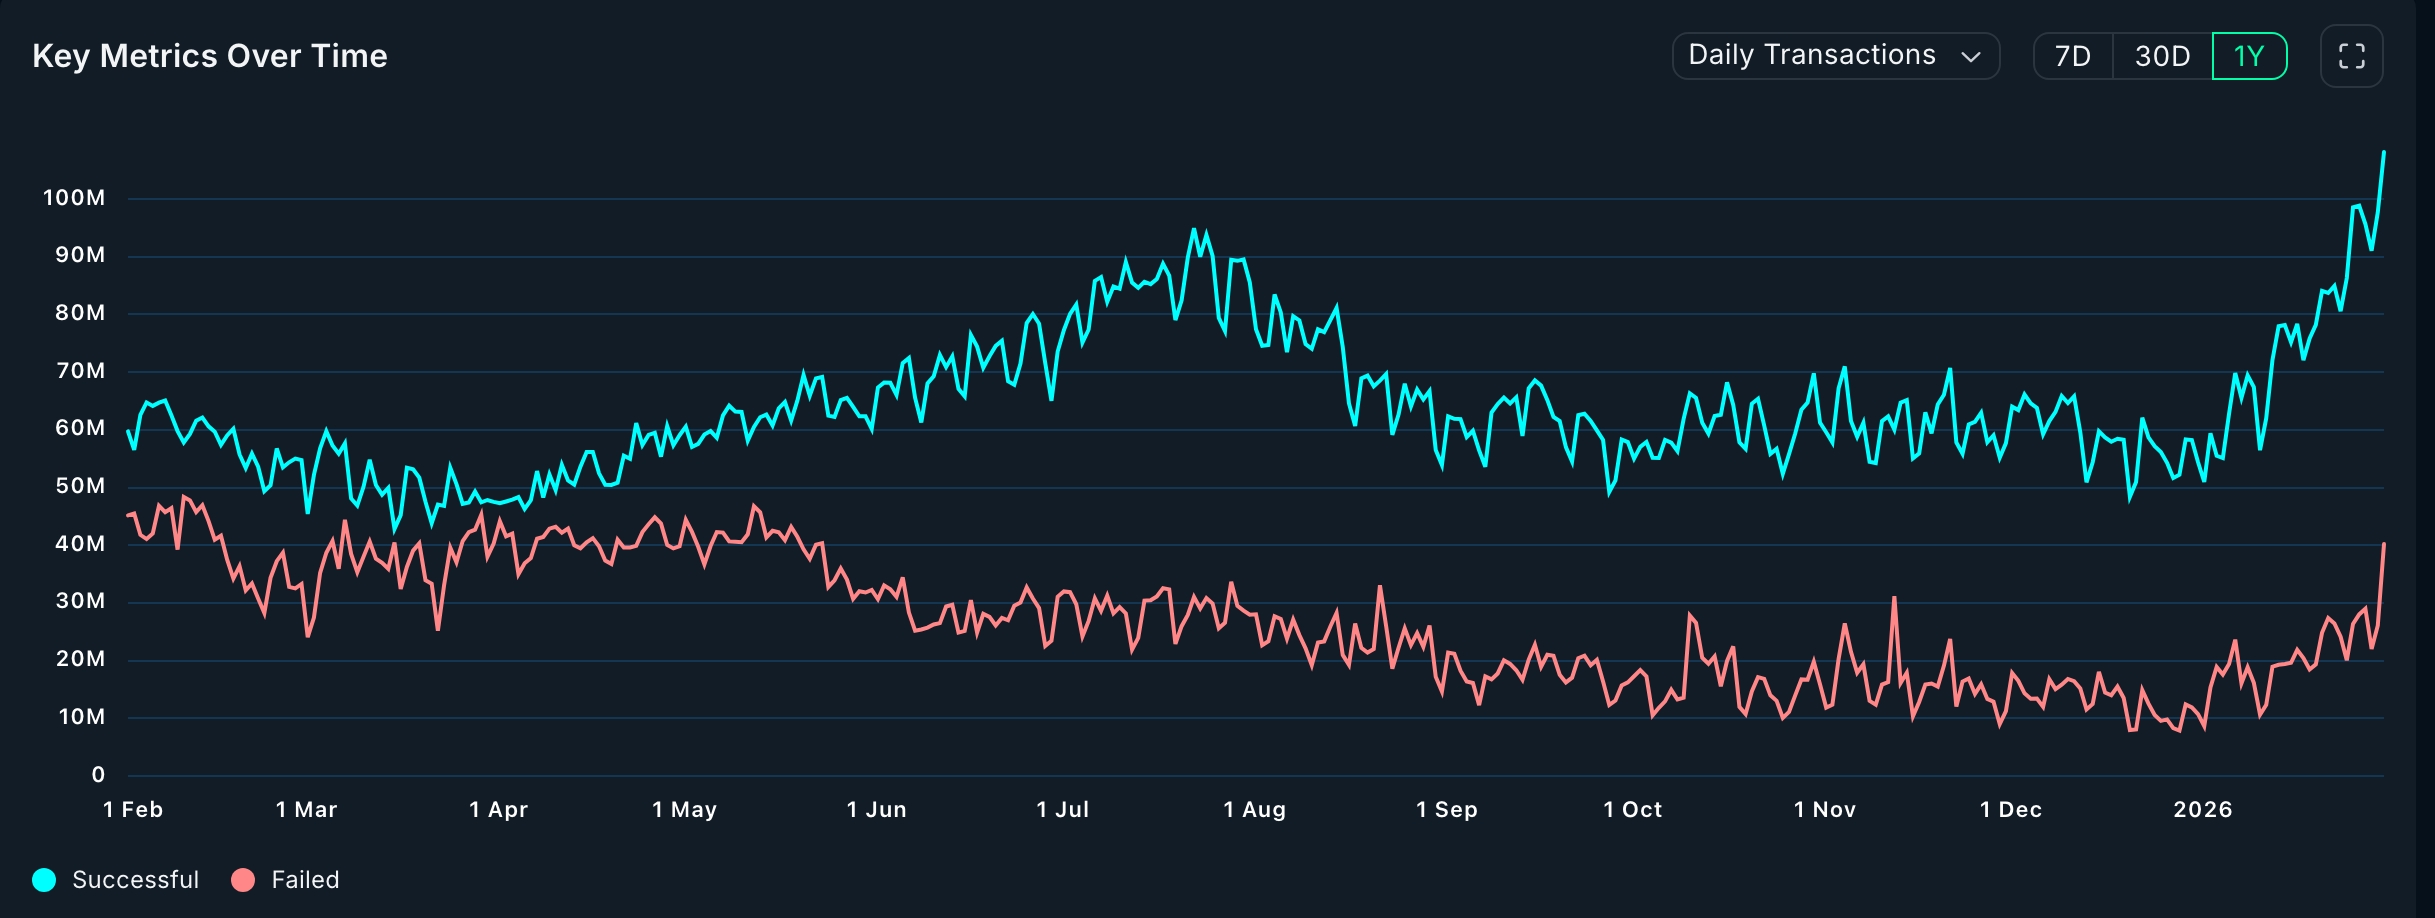This screenshot has height=918, width=2435.
Task: Click the Key Metrics Over Time title
Action: (x=210, y=56)
